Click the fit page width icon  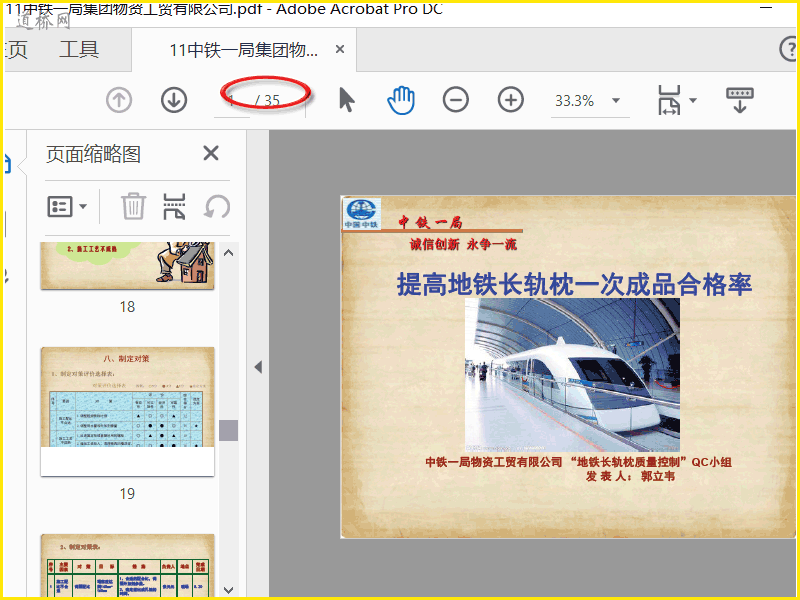[x=669, y=100]
